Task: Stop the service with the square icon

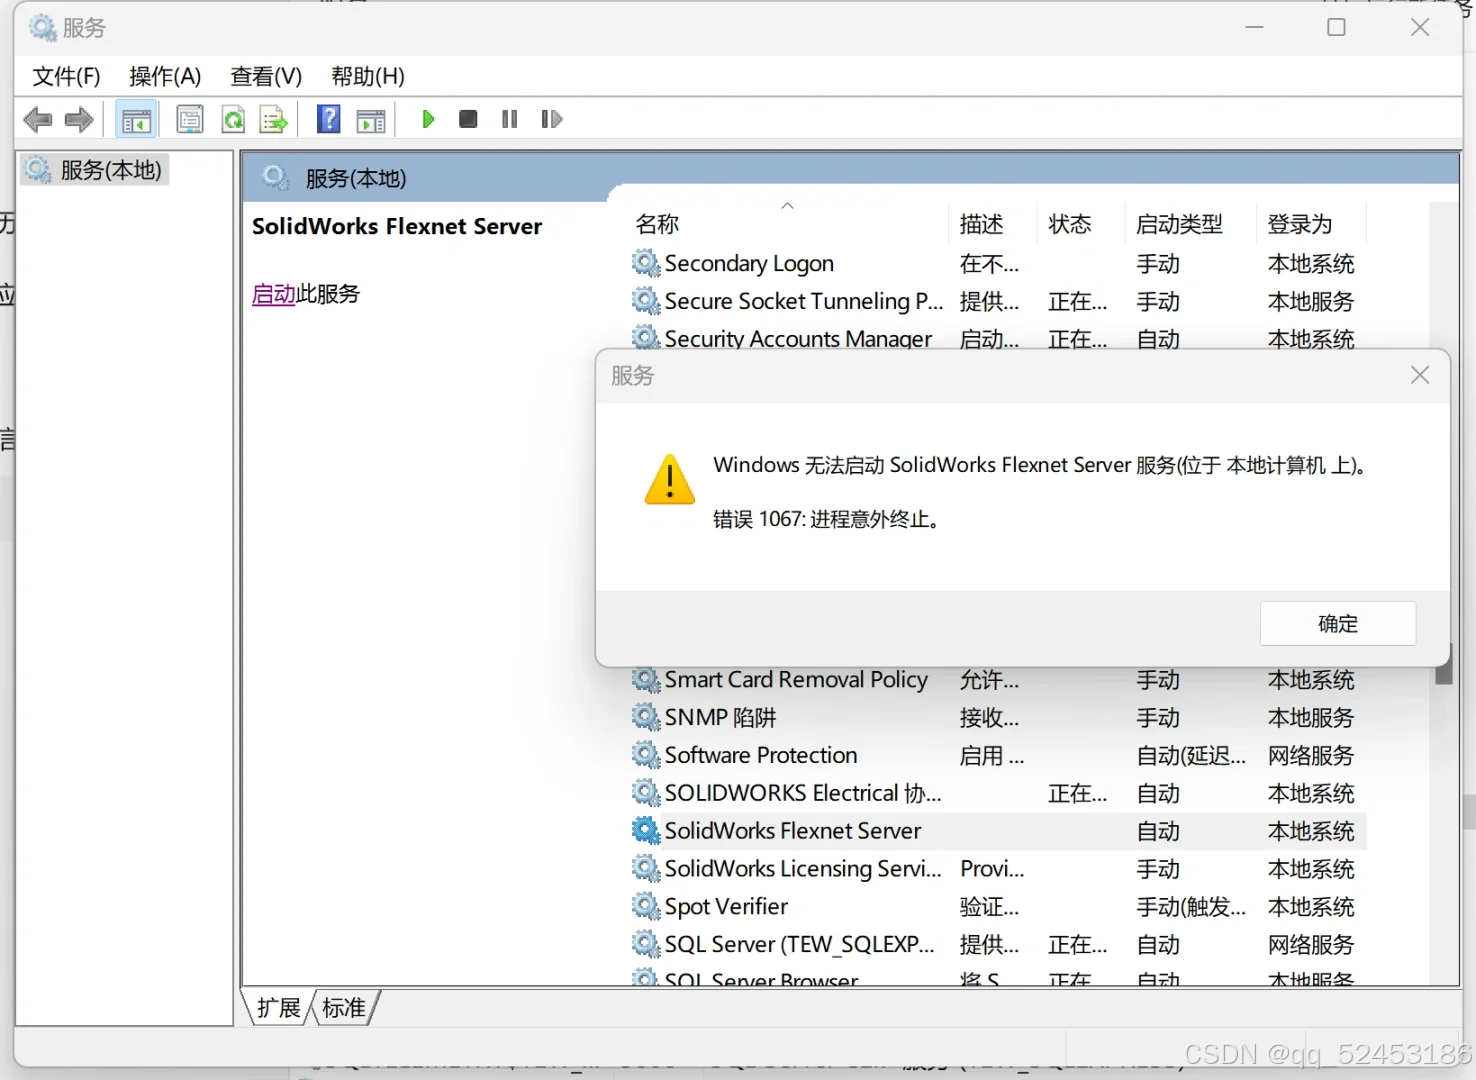Action: click(467, 119)
